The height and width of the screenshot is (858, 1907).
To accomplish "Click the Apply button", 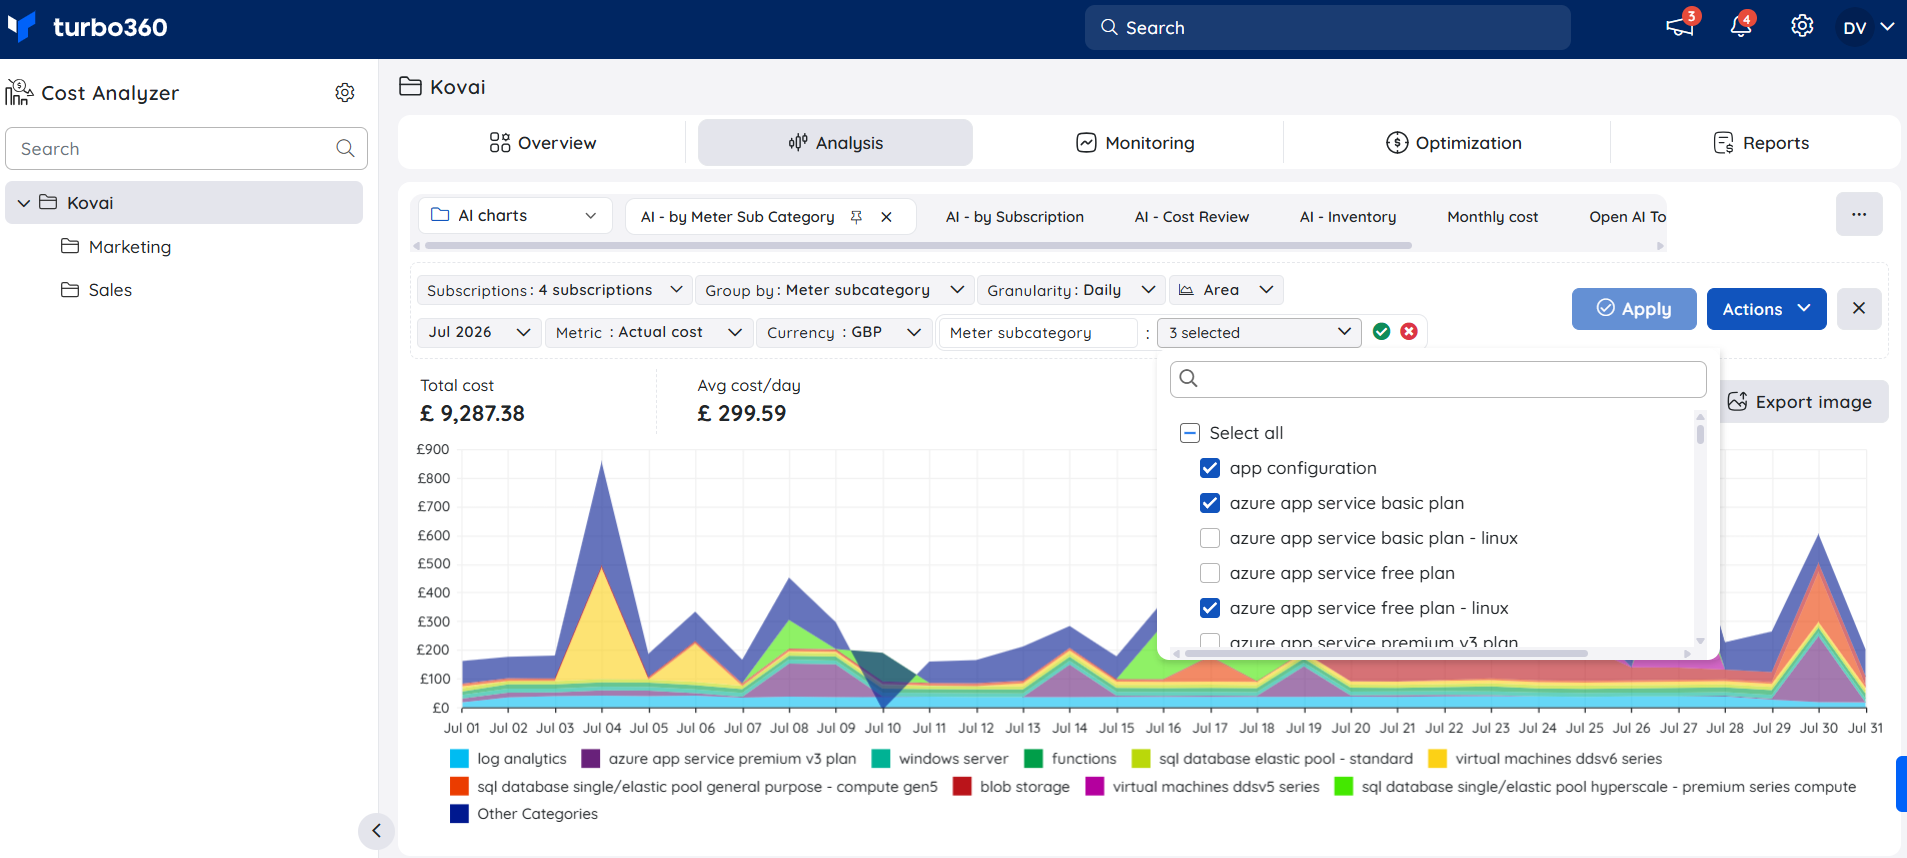I will (x=1634, y=308).
